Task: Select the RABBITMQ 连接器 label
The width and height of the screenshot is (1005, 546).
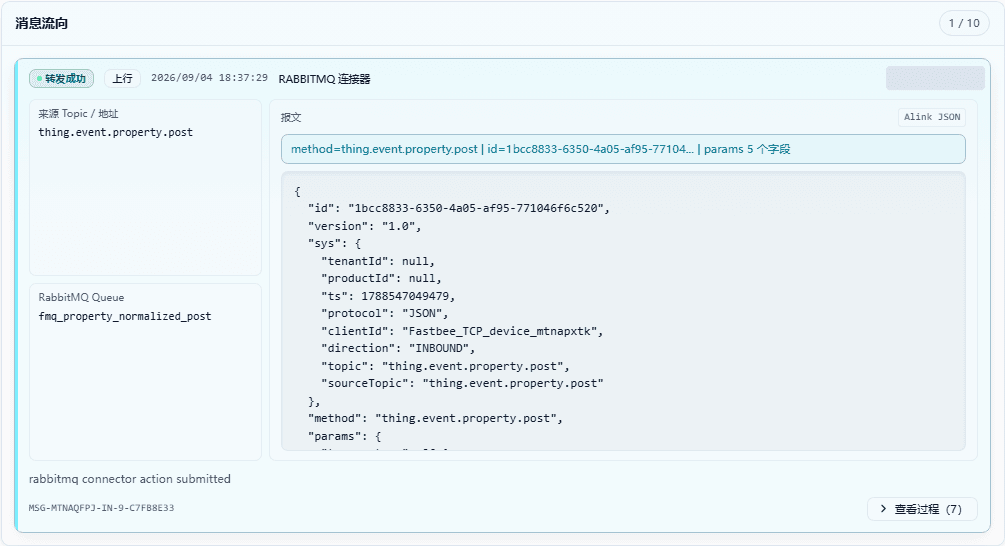Action: pyautogui.click(x=324, y=79)
